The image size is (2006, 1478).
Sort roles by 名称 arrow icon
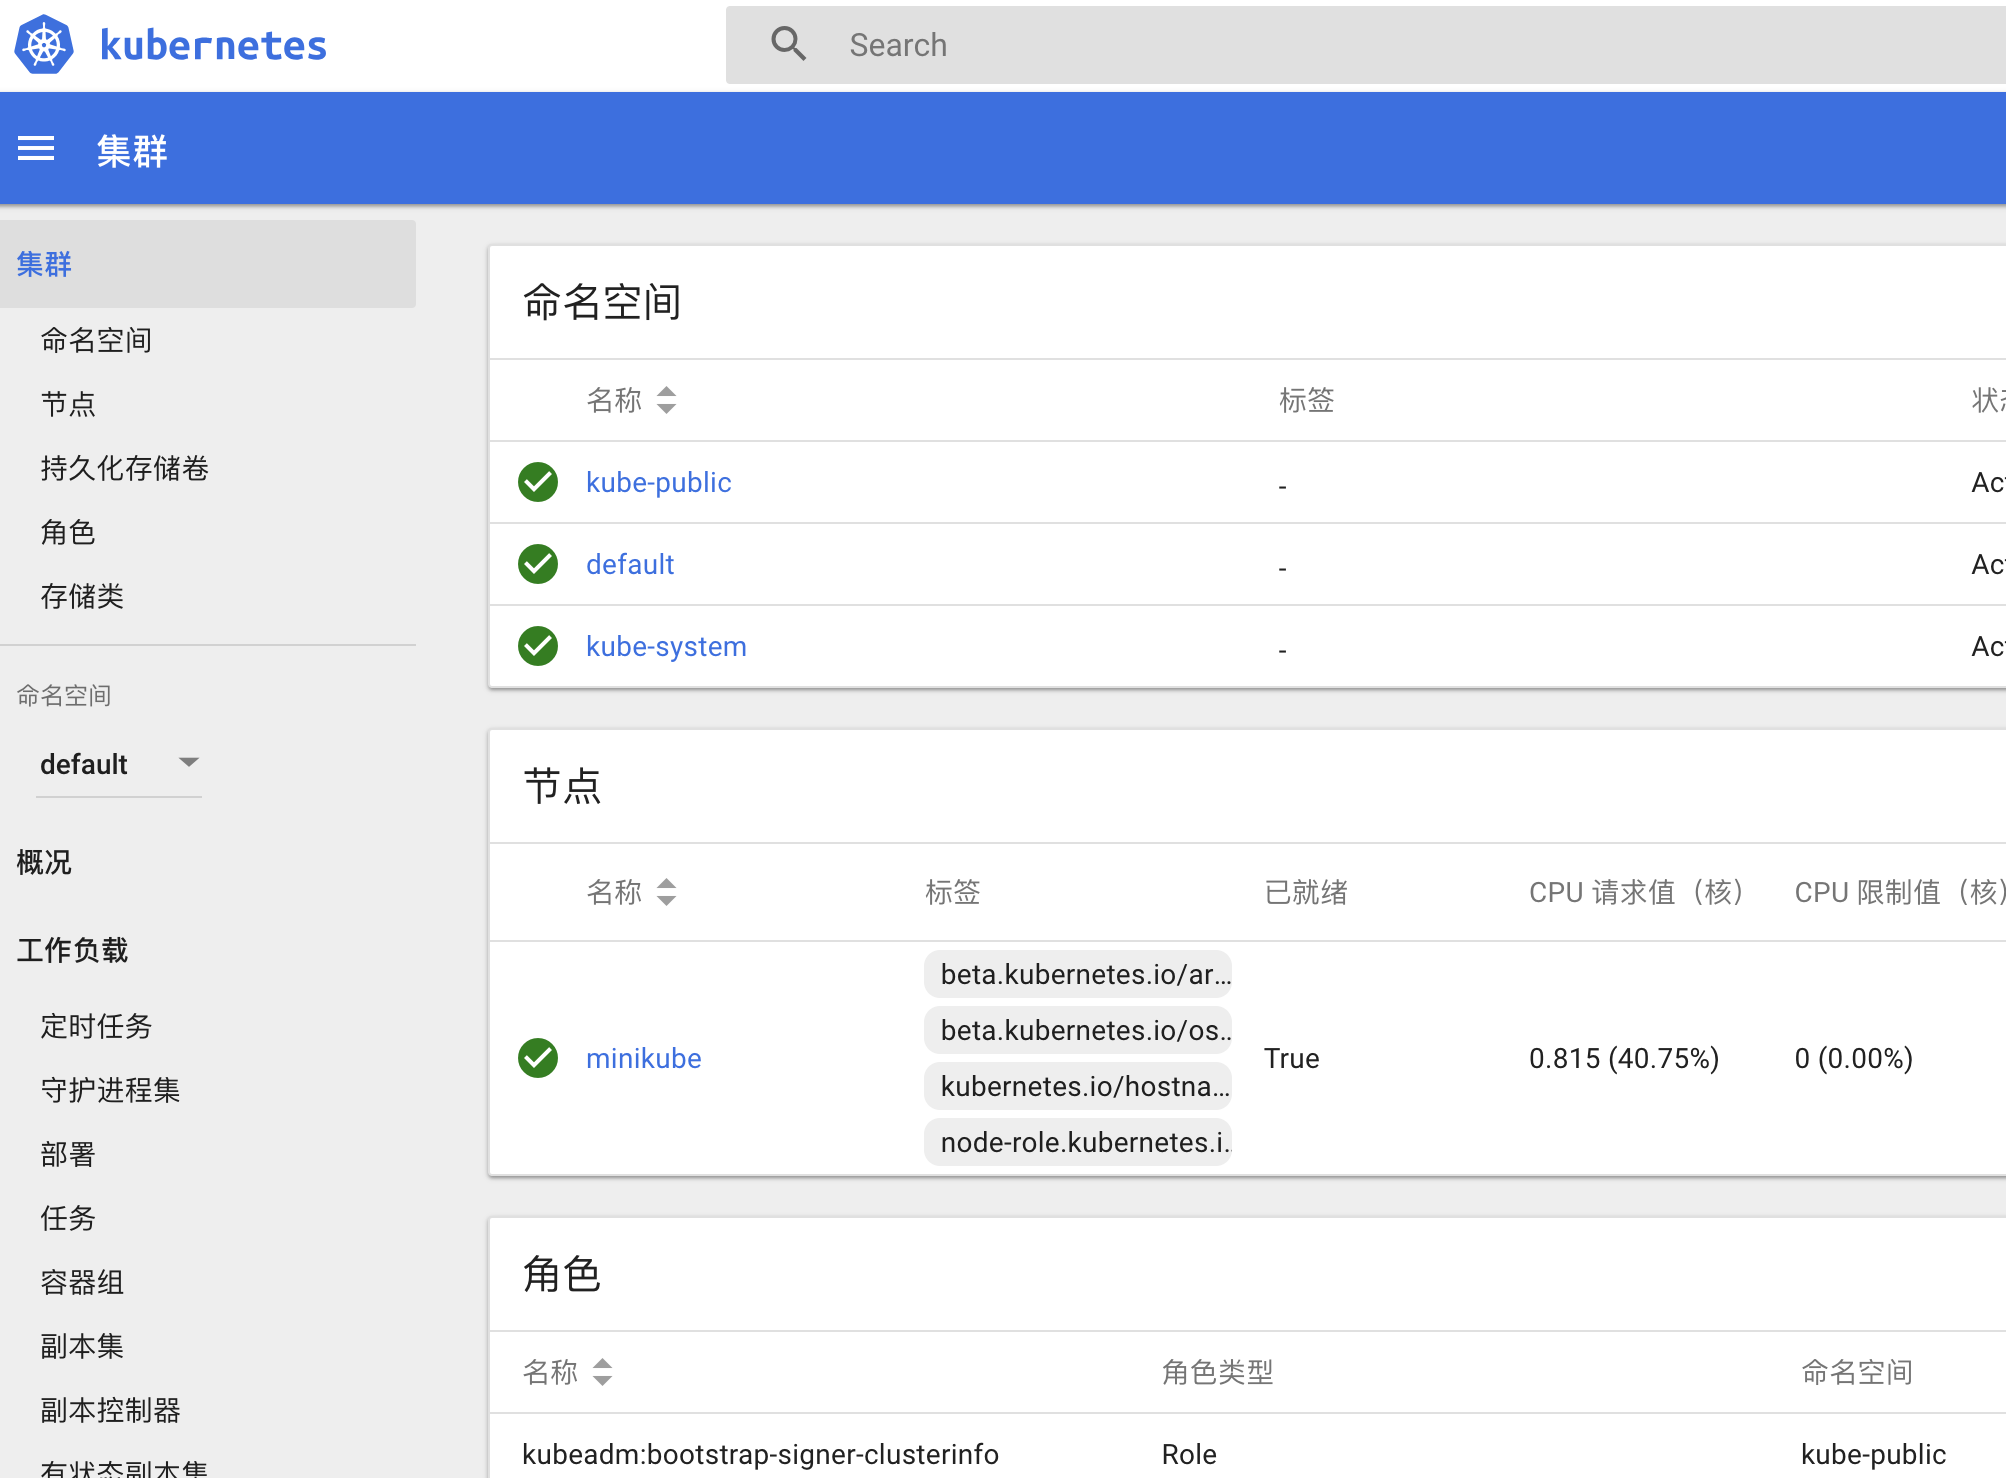pos(602,1372)
